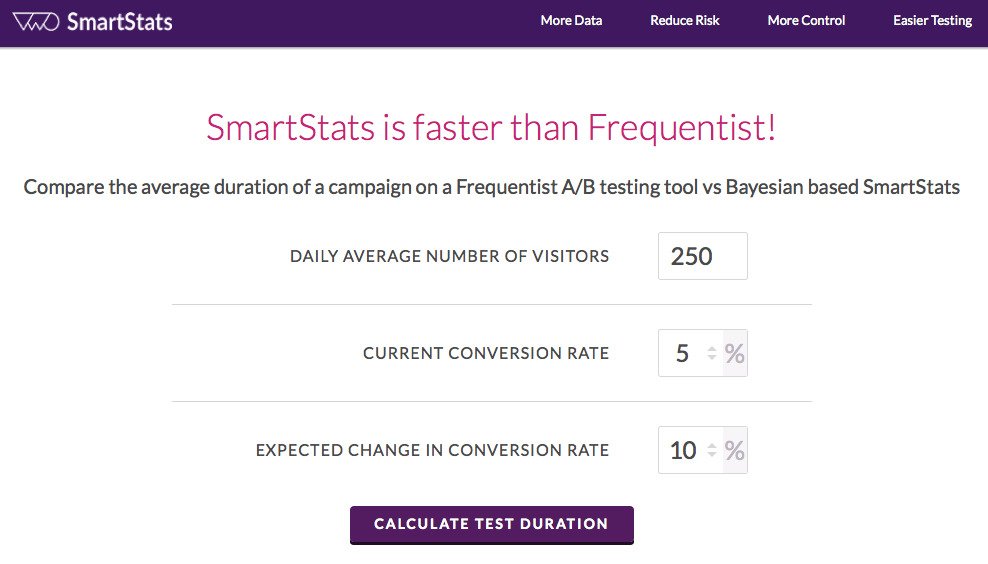Increase current conversion rate with up arrow

pyautogui.click(x=711, y=348)
